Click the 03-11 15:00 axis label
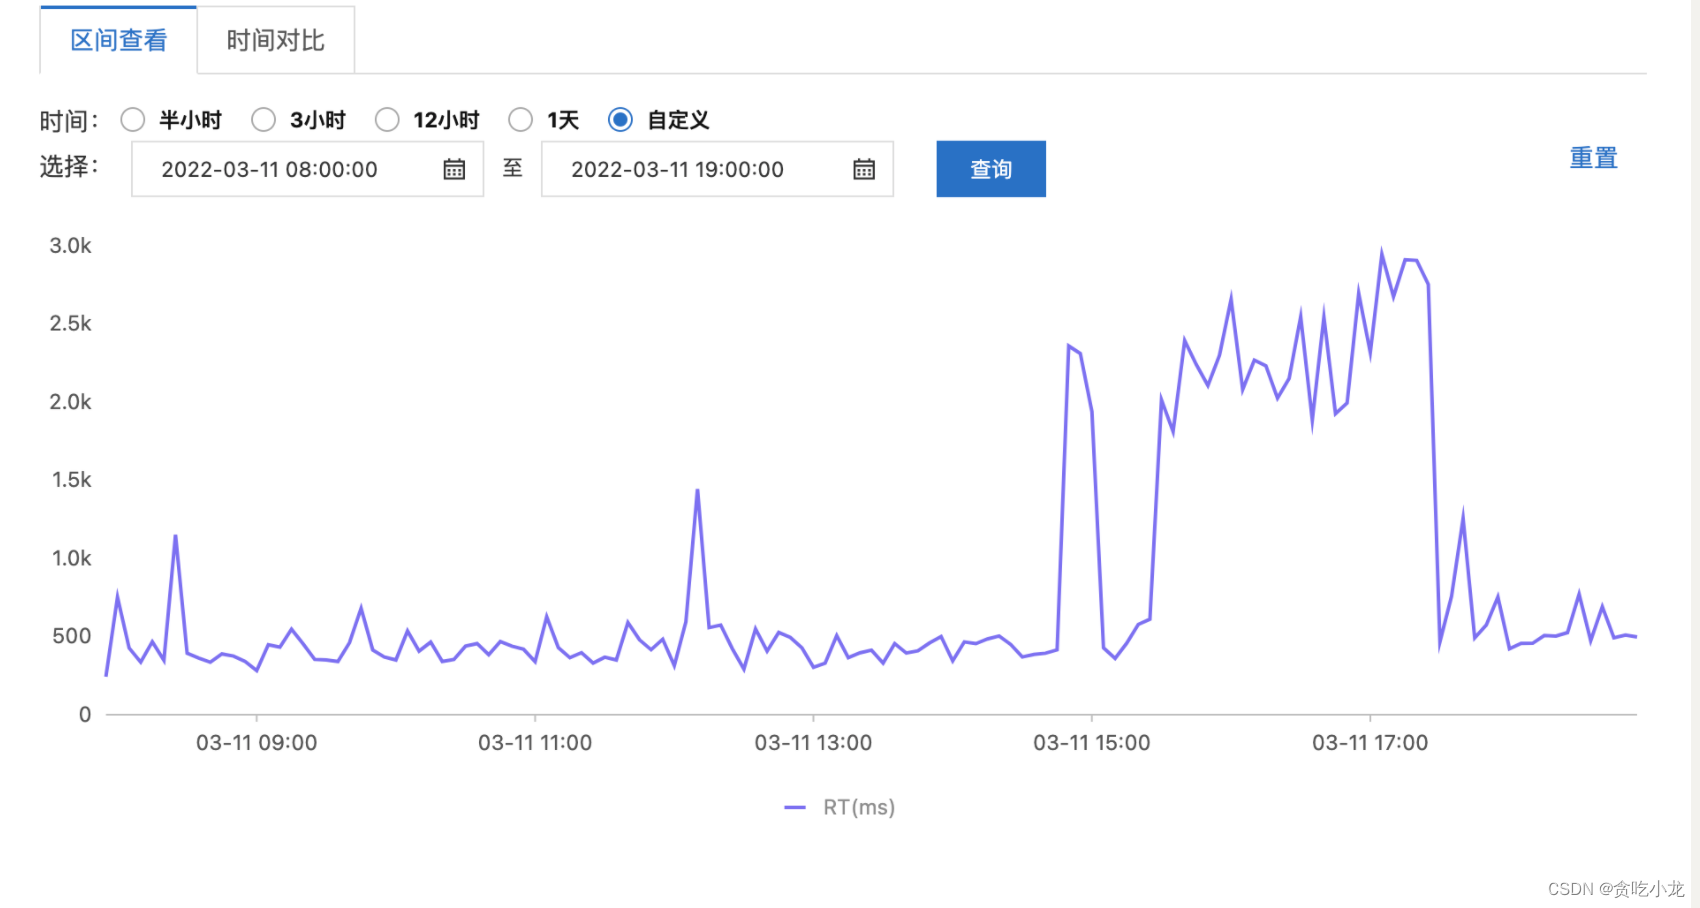The height and width of the screenshot is (908, 1700). [x=1092, y=743]
